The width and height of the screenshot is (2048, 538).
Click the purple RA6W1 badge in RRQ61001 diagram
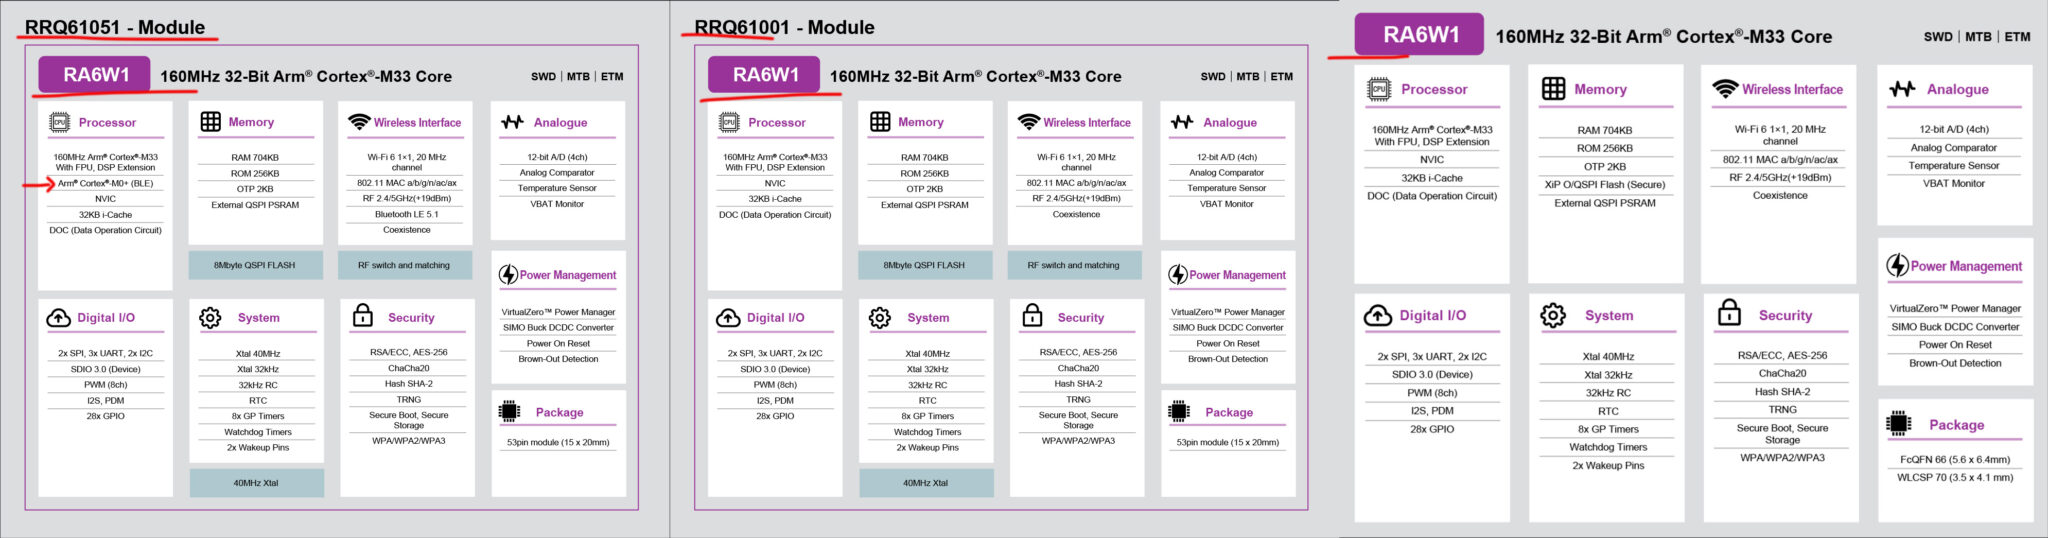coord(765,75)
